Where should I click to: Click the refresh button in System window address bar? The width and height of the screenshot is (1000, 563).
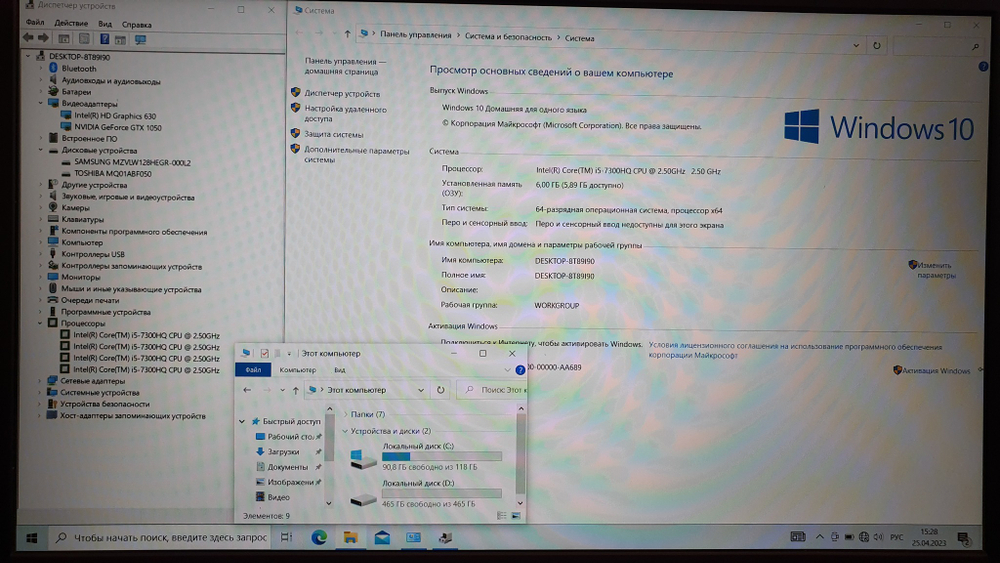tap(877, 46)
